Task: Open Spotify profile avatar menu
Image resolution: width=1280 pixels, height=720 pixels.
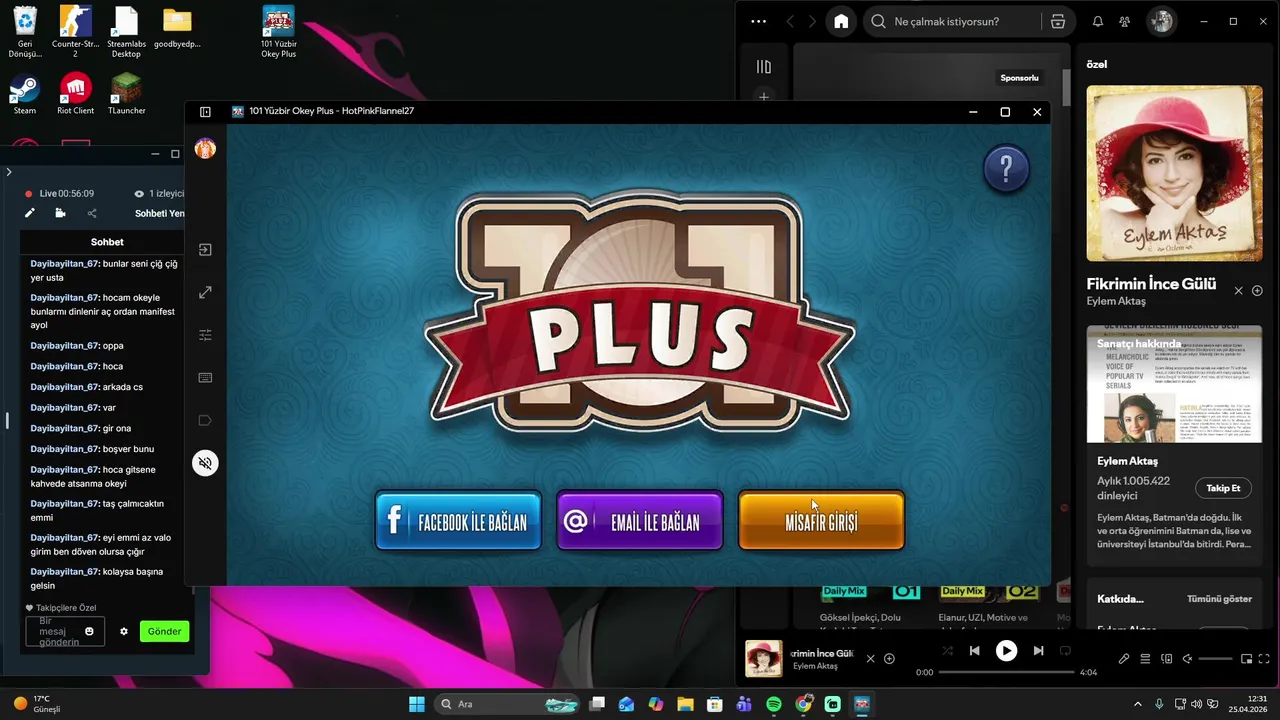Action: [x=1161, y=21]
